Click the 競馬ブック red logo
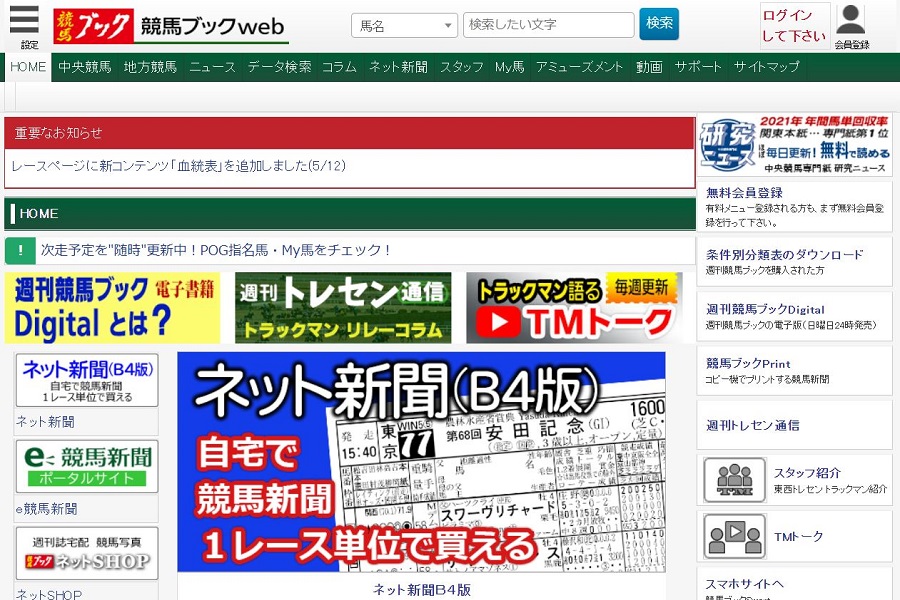This screenshot has height=600, width=900. pos(94,26)
